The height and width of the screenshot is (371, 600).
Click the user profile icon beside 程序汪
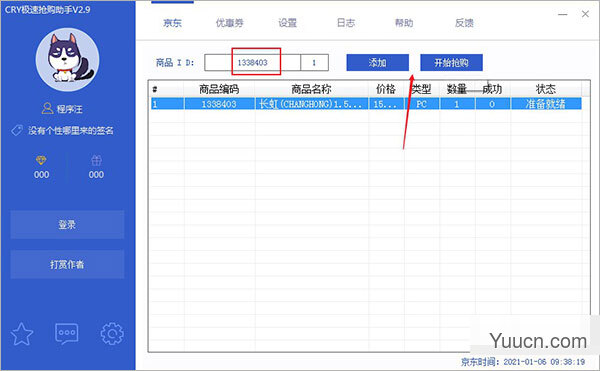pos(47,109)
